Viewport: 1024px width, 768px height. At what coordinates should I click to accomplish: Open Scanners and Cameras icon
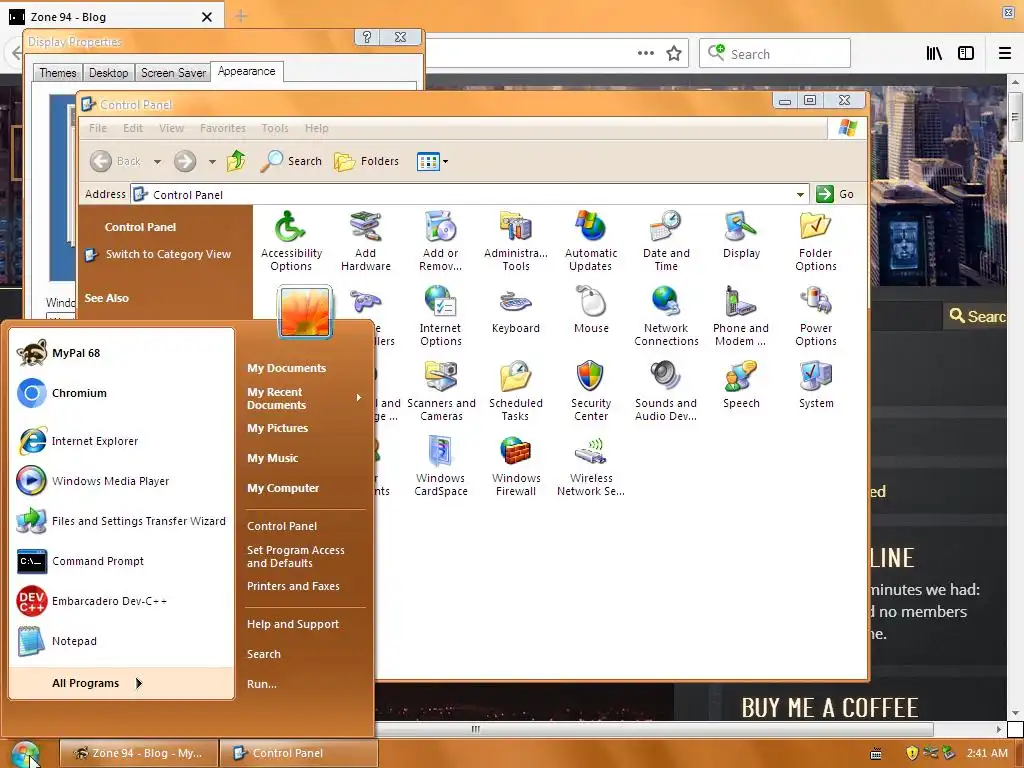click(x=441, y=391)
